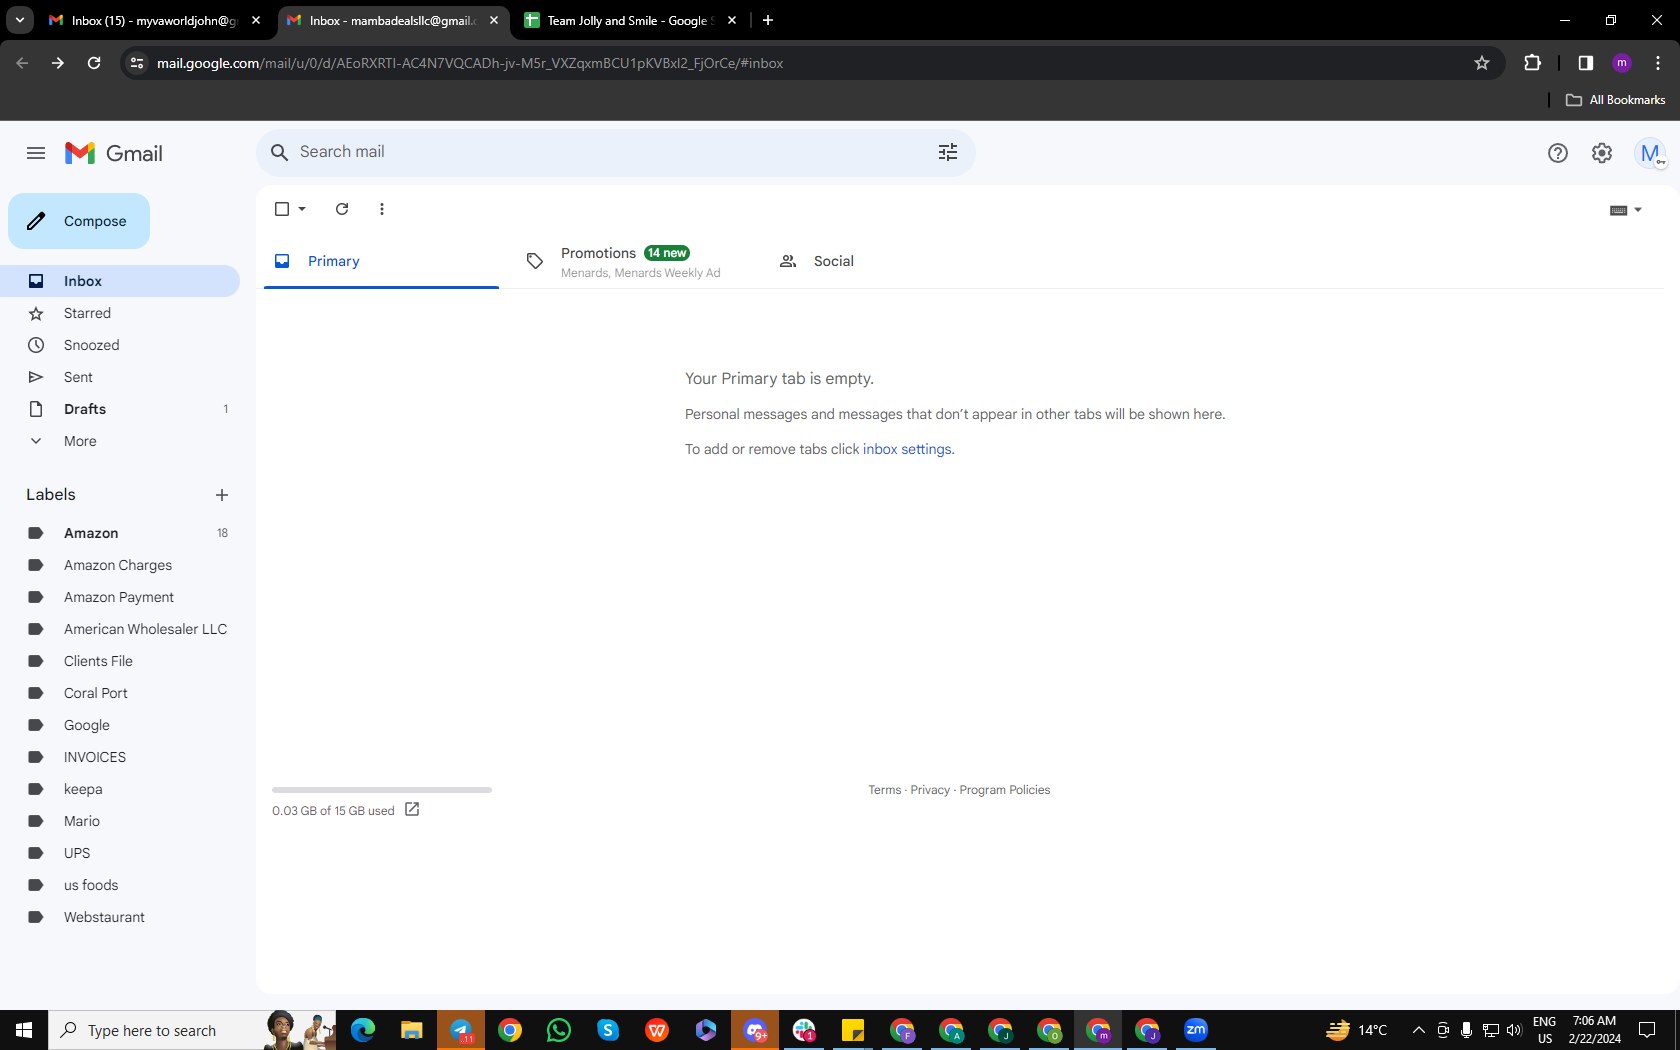
Task: Open the Sent folder
Action: (x=120, y=377)
